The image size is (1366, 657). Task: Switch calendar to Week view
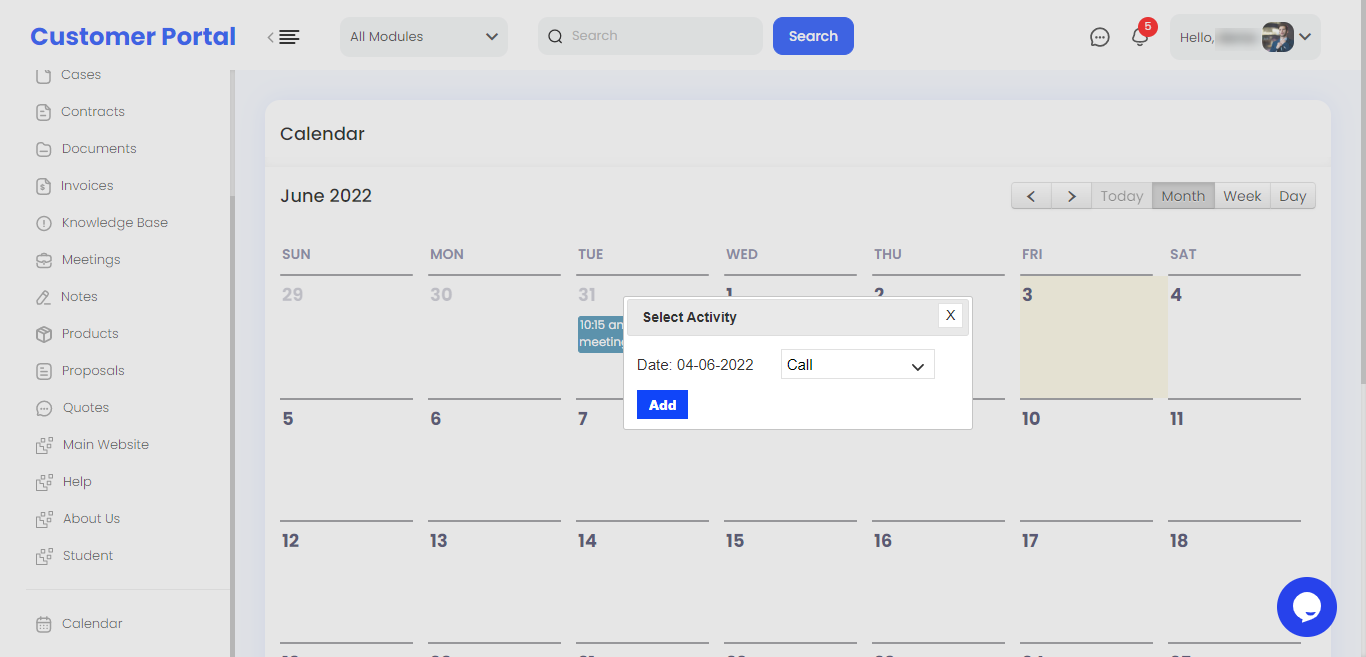[x=1242, y=196]
